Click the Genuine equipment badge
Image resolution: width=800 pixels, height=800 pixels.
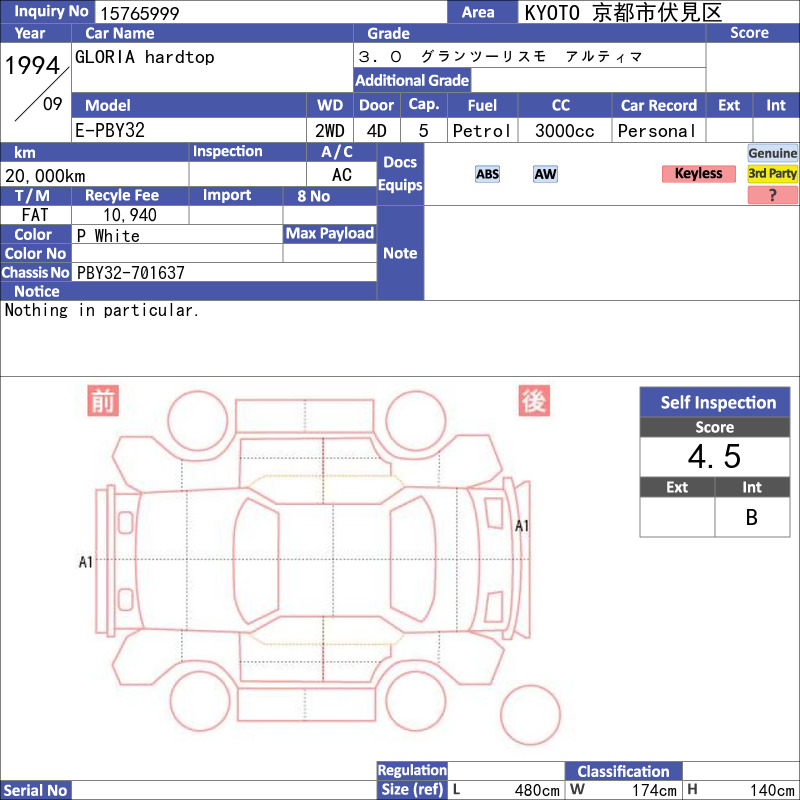(x=772, y=153)
